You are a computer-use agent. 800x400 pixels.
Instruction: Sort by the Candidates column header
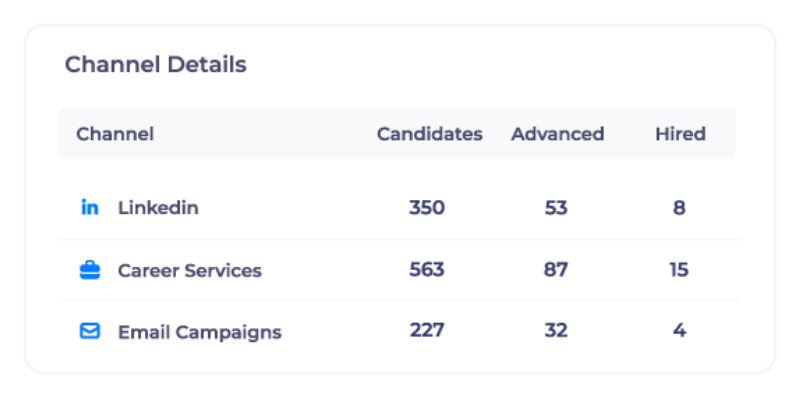click(429, 134)
